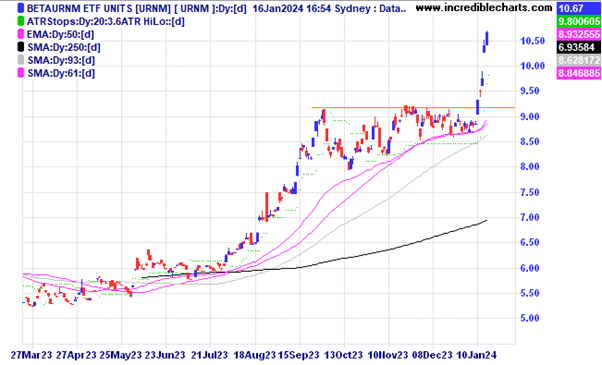Click the 27Mar23 date axis label
The width and height of the screenshot is (602, 365).
coord(31,355)
